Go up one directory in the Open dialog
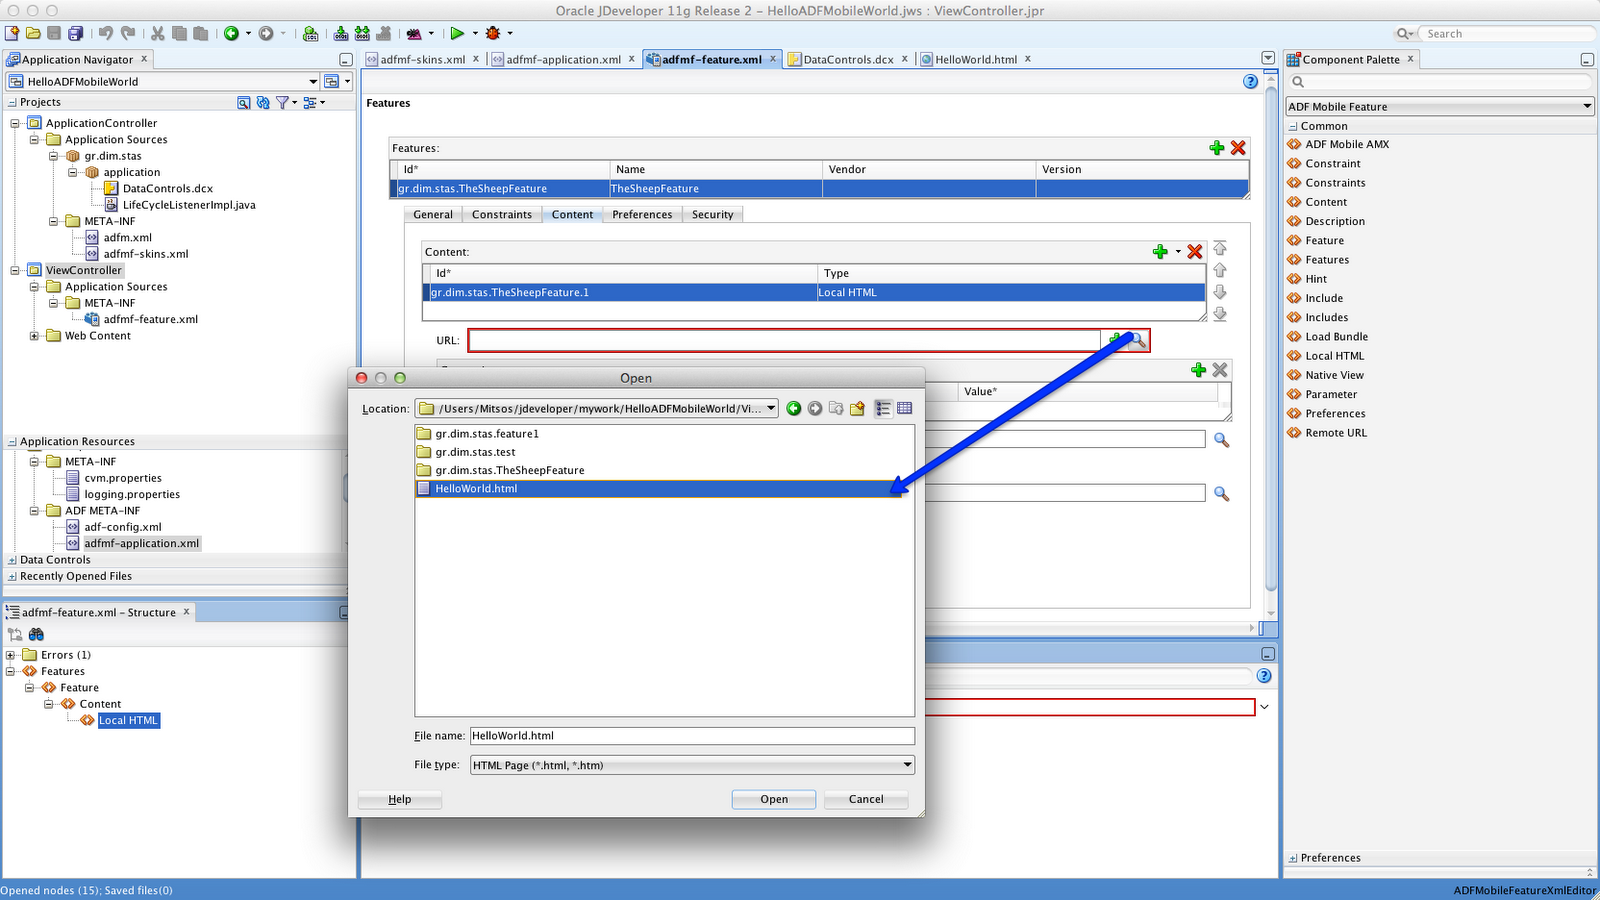The width and height of the screenshot is (1600, 900). (x=836, y=408)
